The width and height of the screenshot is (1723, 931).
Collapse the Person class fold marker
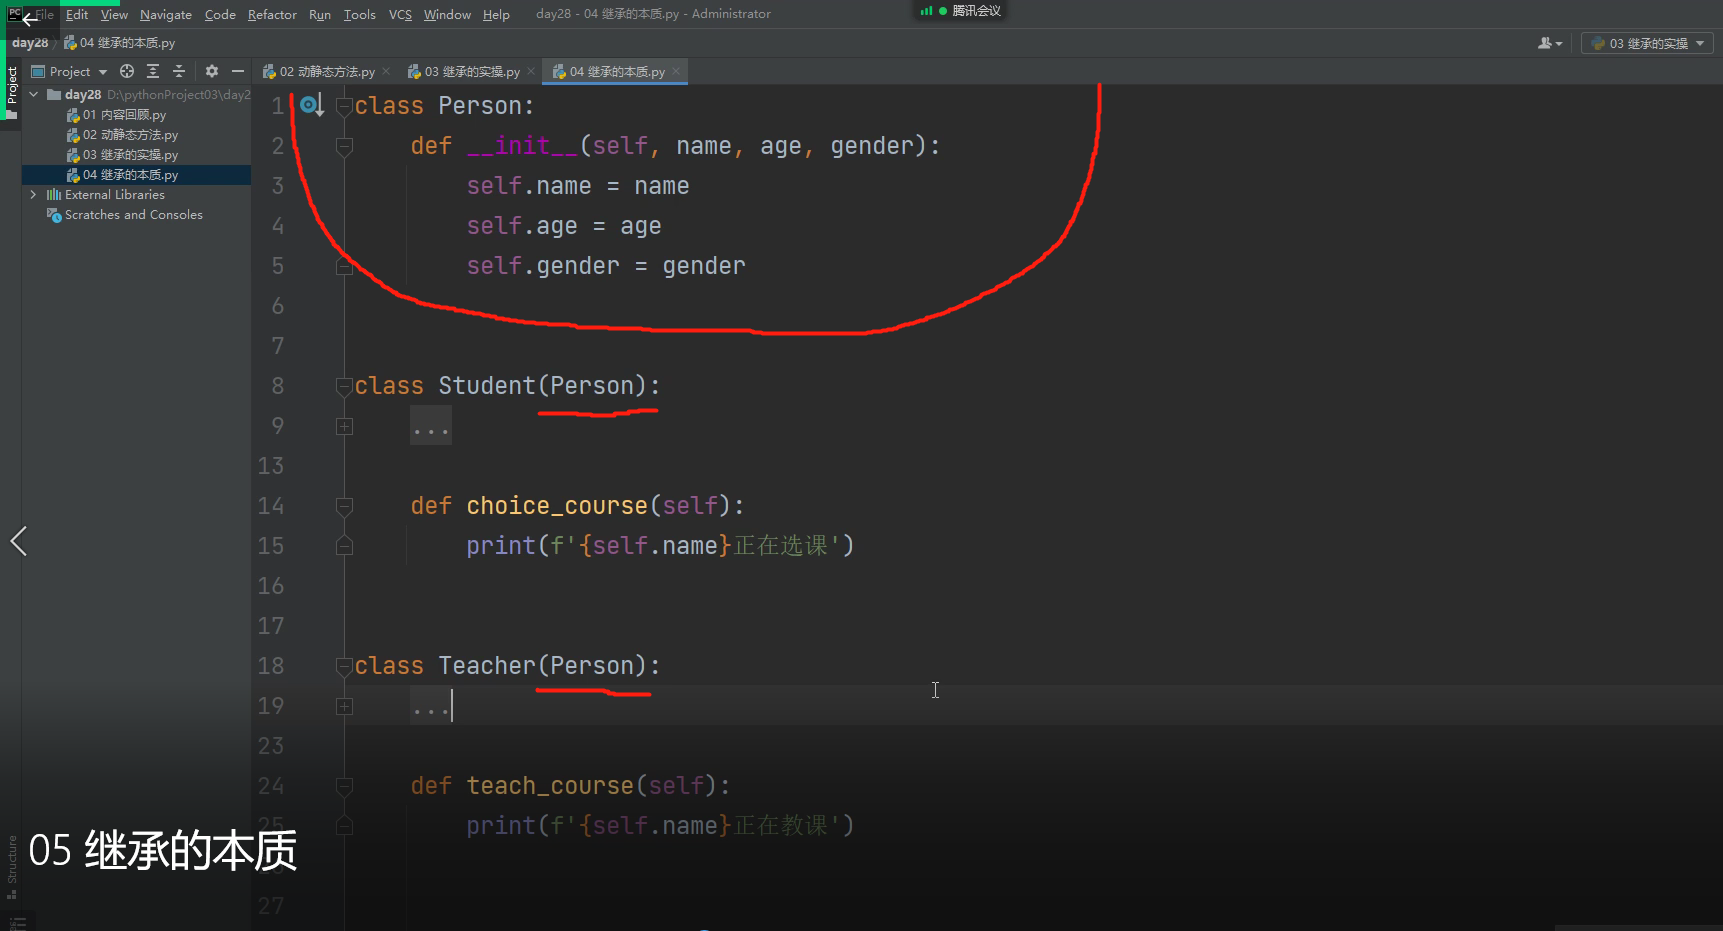pos(344,106)
